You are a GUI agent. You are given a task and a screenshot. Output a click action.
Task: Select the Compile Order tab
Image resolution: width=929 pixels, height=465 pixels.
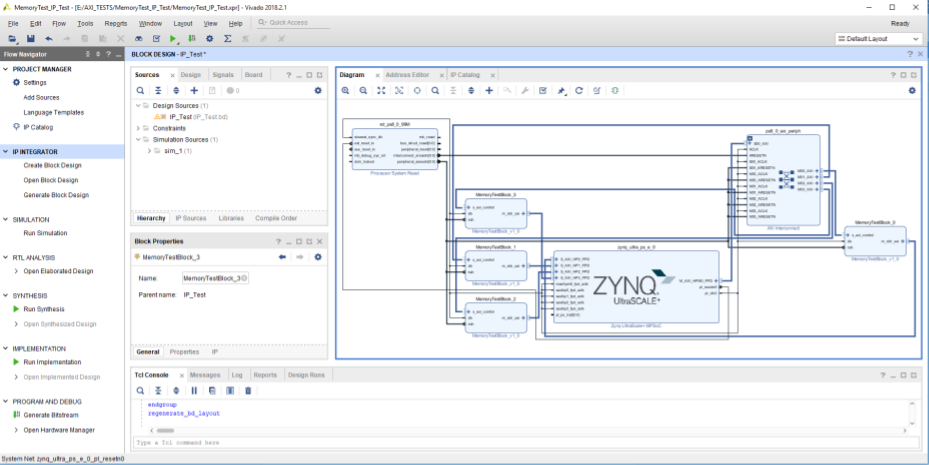coord(276,219)
